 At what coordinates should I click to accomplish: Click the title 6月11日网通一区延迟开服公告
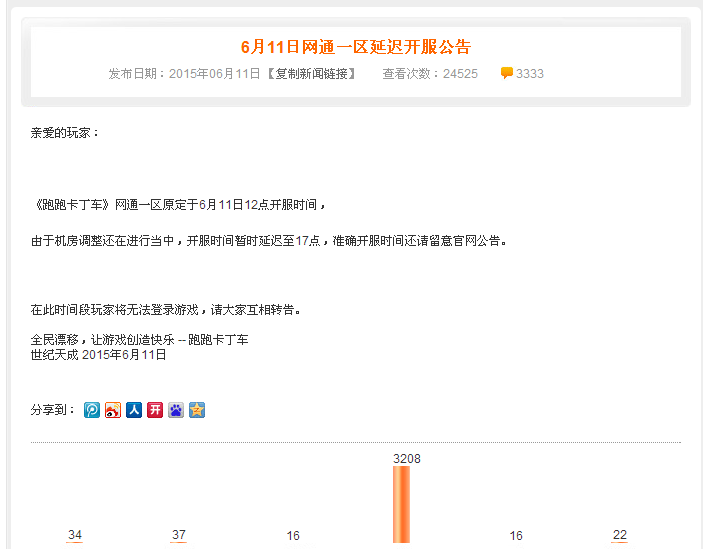point(356,47)
